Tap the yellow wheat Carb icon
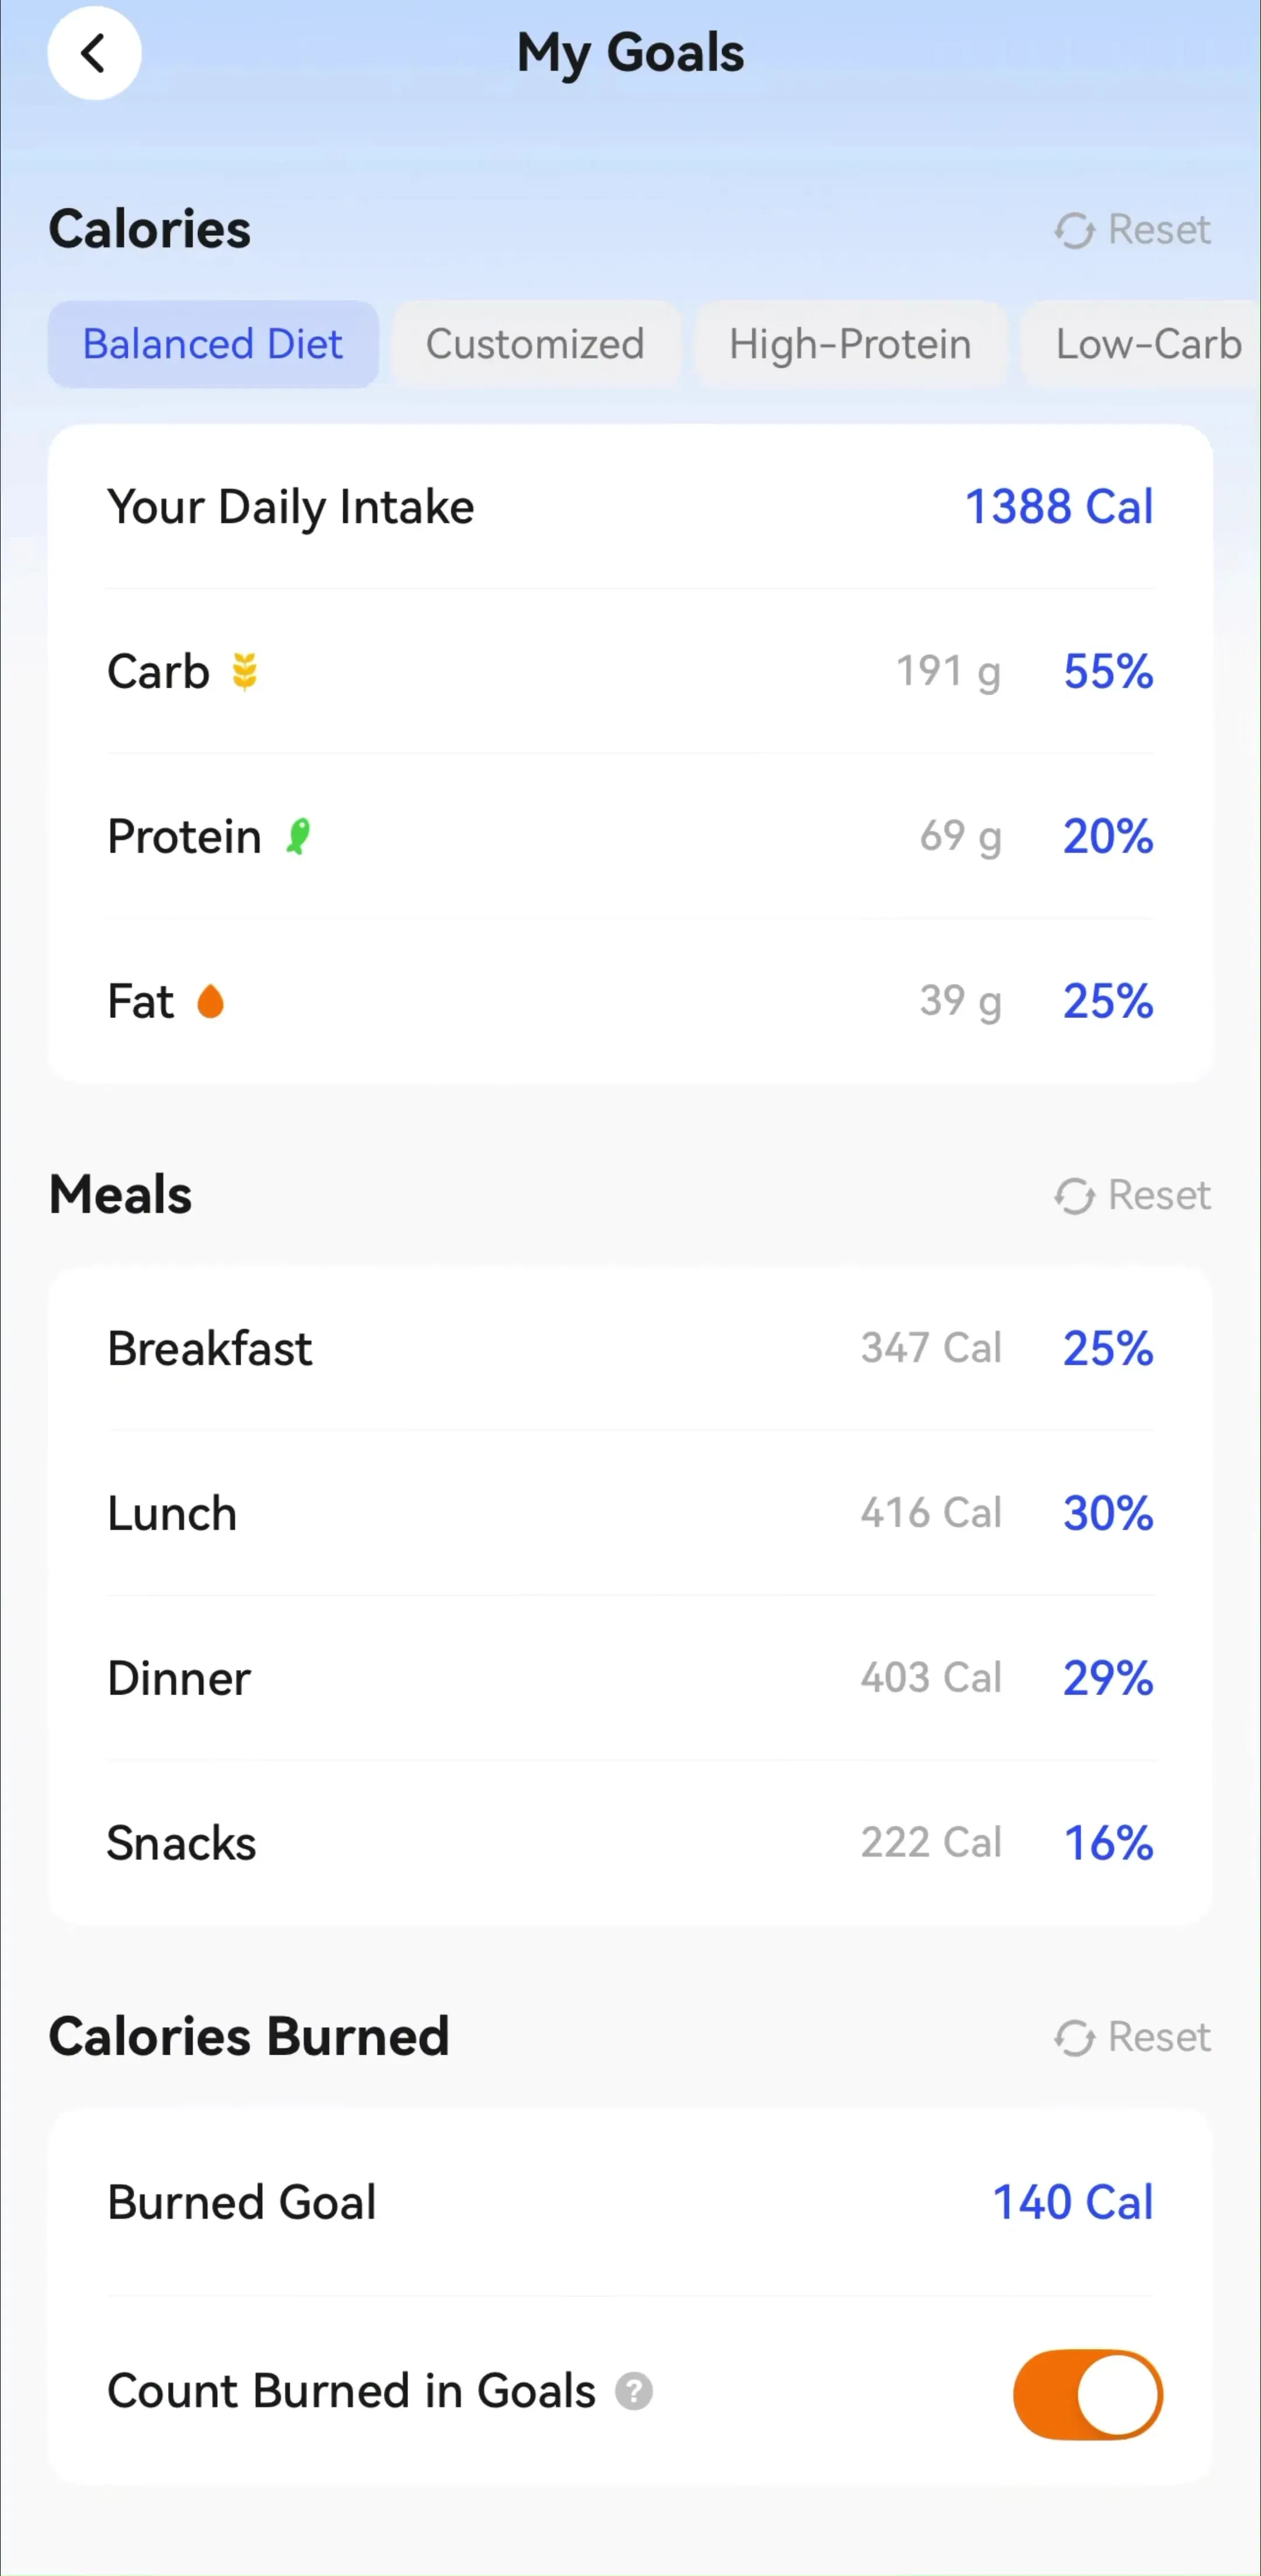This screenshot has height=2576, width=1261. point(245,672)
